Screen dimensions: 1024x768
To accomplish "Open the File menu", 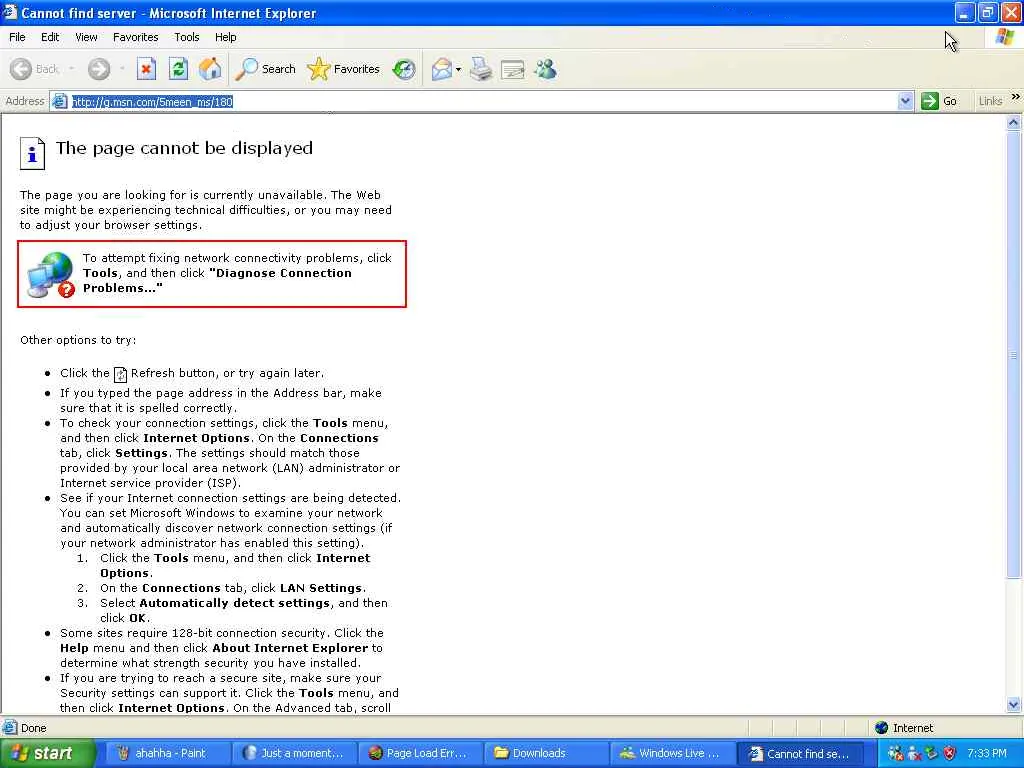I will coord(17,37).
